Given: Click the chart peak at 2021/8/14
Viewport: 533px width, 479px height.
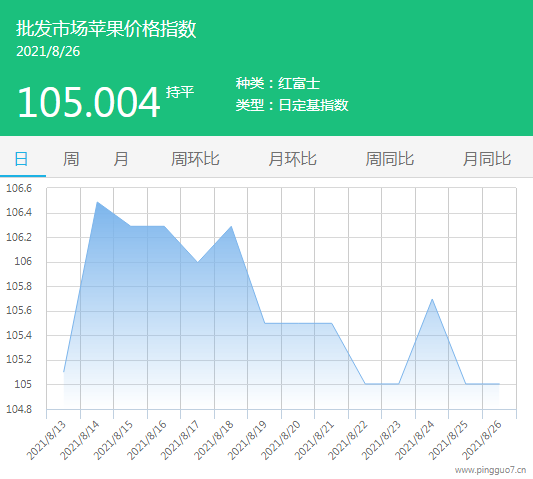Looking at the screenshot, I should click(x=97, y=202).
